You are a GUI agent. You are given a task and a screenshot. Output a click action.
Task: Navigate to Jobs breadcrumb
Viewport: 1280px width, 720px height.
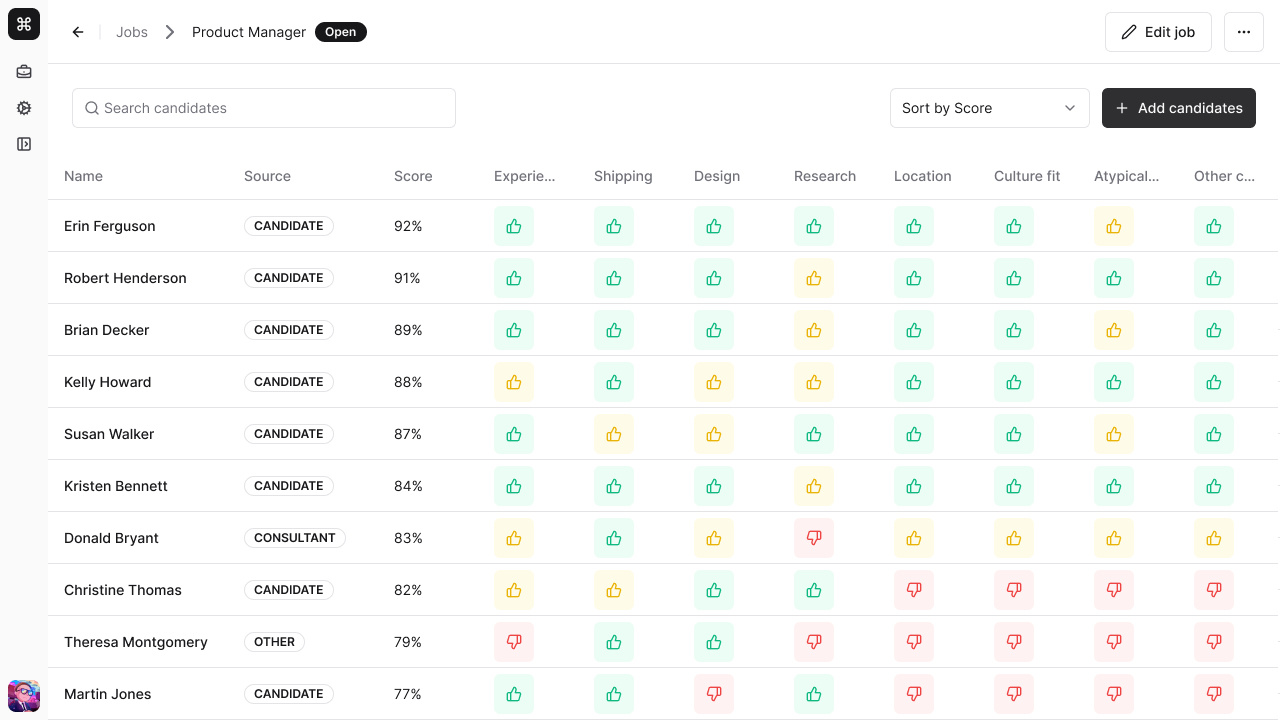[132, 32]
